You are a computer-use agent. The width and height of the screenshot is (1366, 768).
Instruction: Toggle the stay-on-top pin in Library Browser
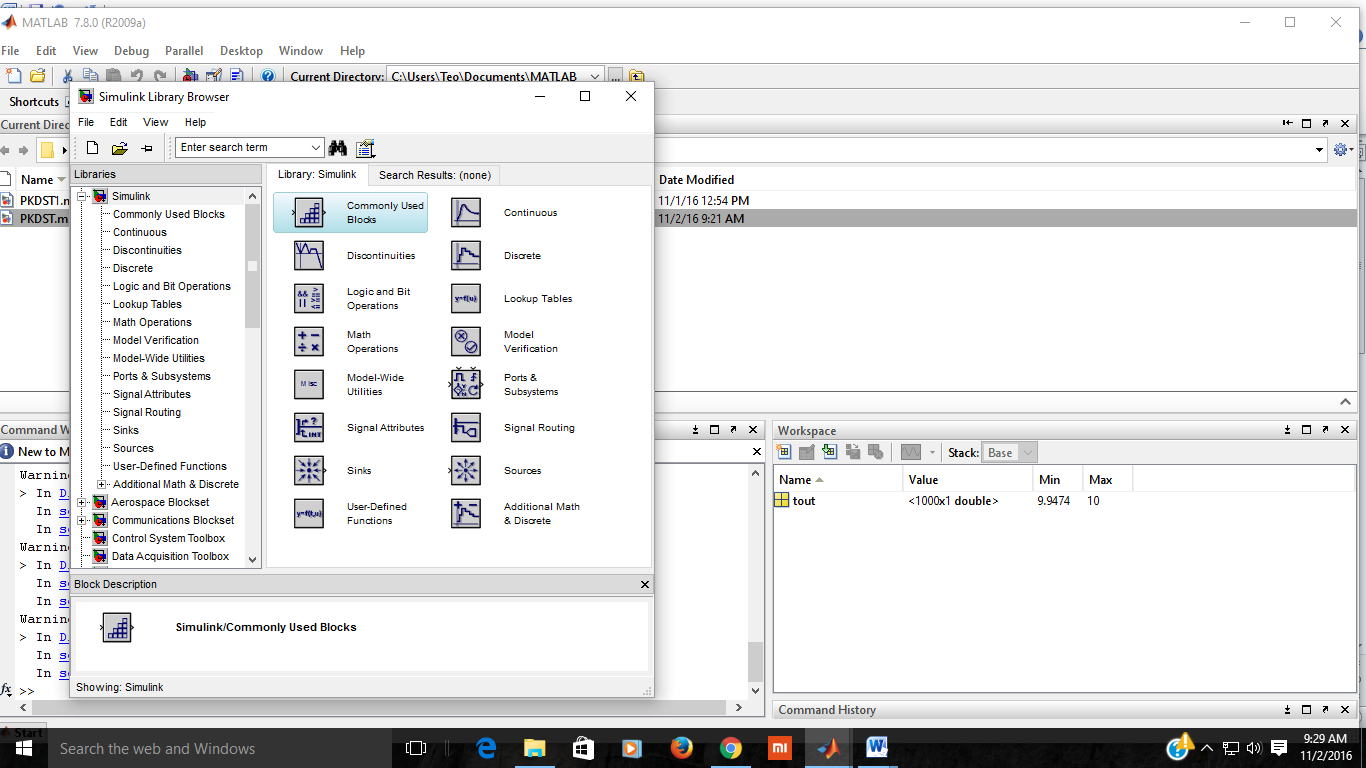coord(147,148)
